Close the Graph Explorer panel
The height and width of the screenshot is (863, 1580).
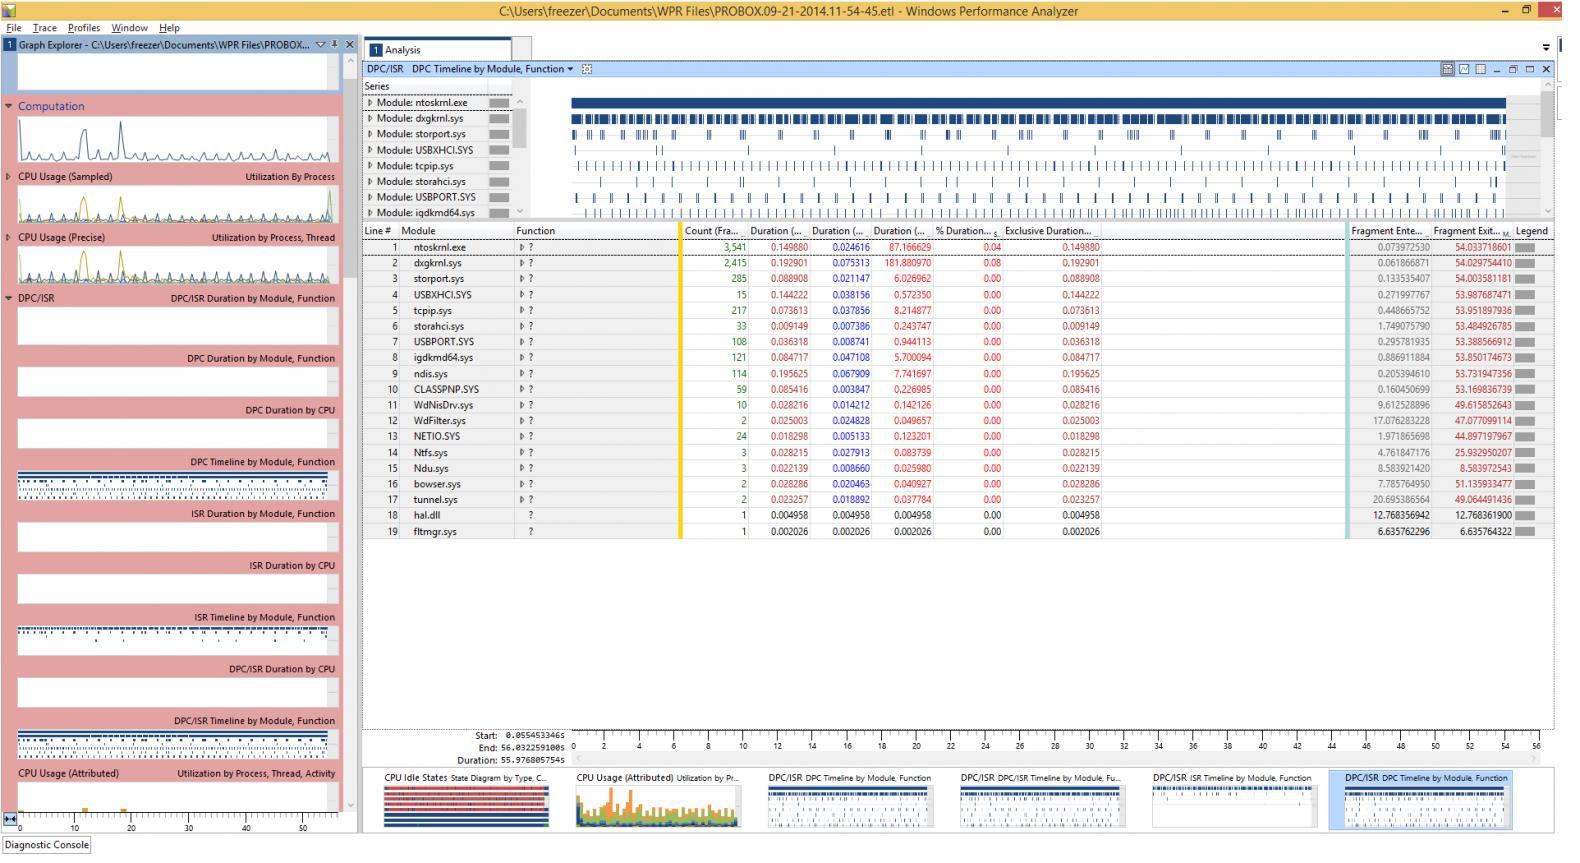(x=349, y=44)
